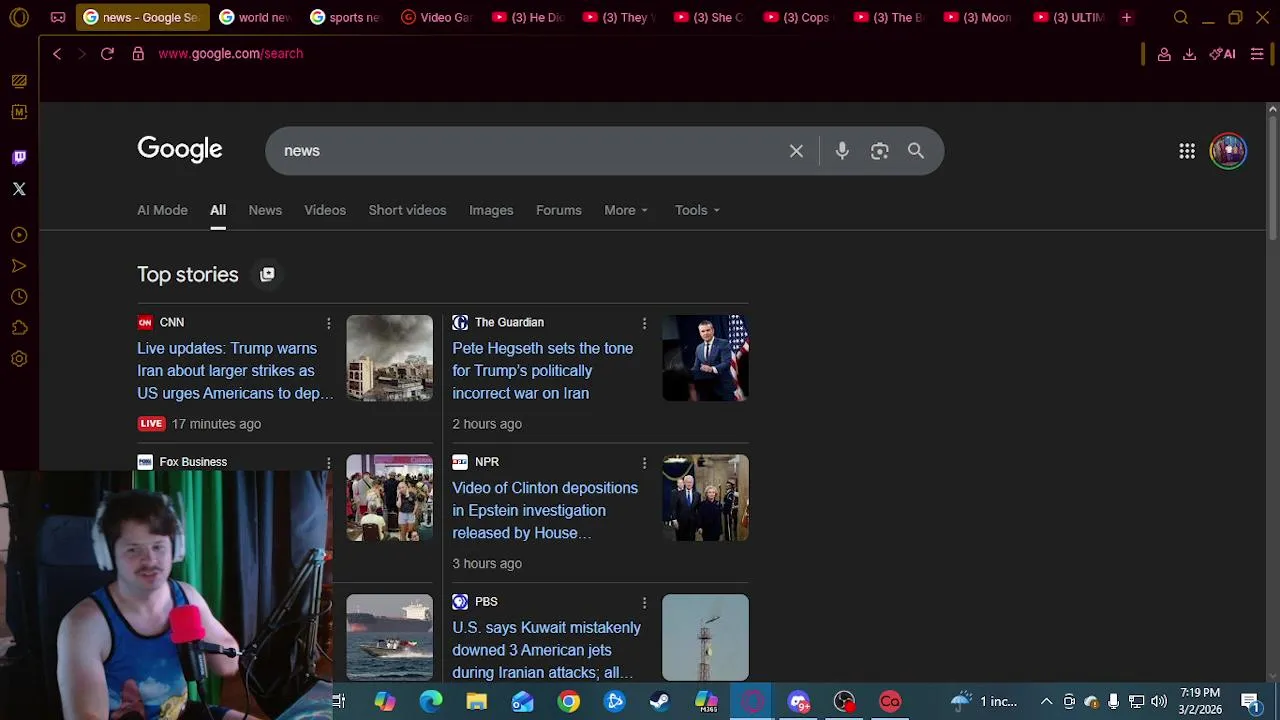Switch to the 'sports news' tab
1280x720 pixels.
point(345,17)
